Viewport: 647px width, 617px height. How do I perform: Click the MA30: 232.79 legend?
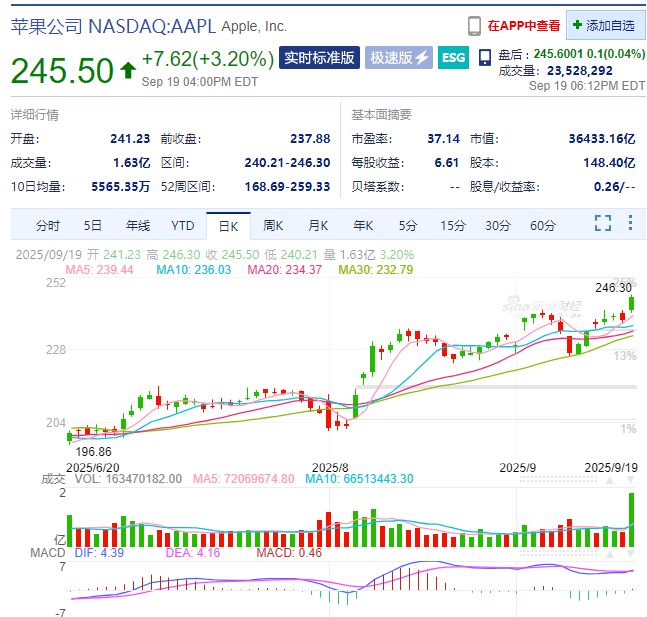coord(375,270)
